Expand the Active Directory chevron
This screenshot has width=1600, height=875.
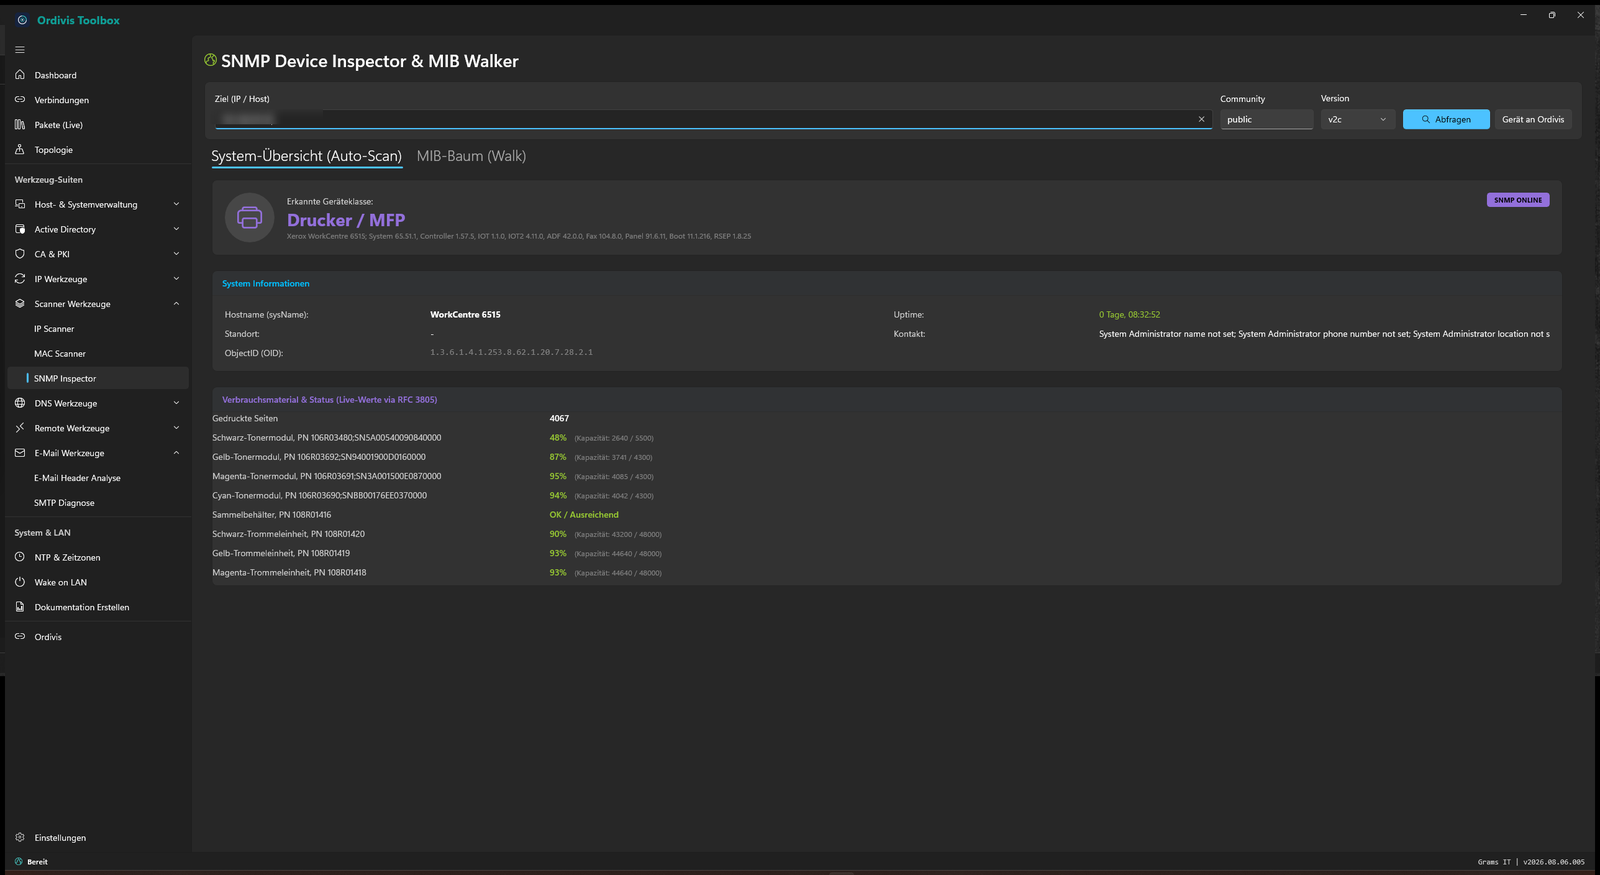176,229
